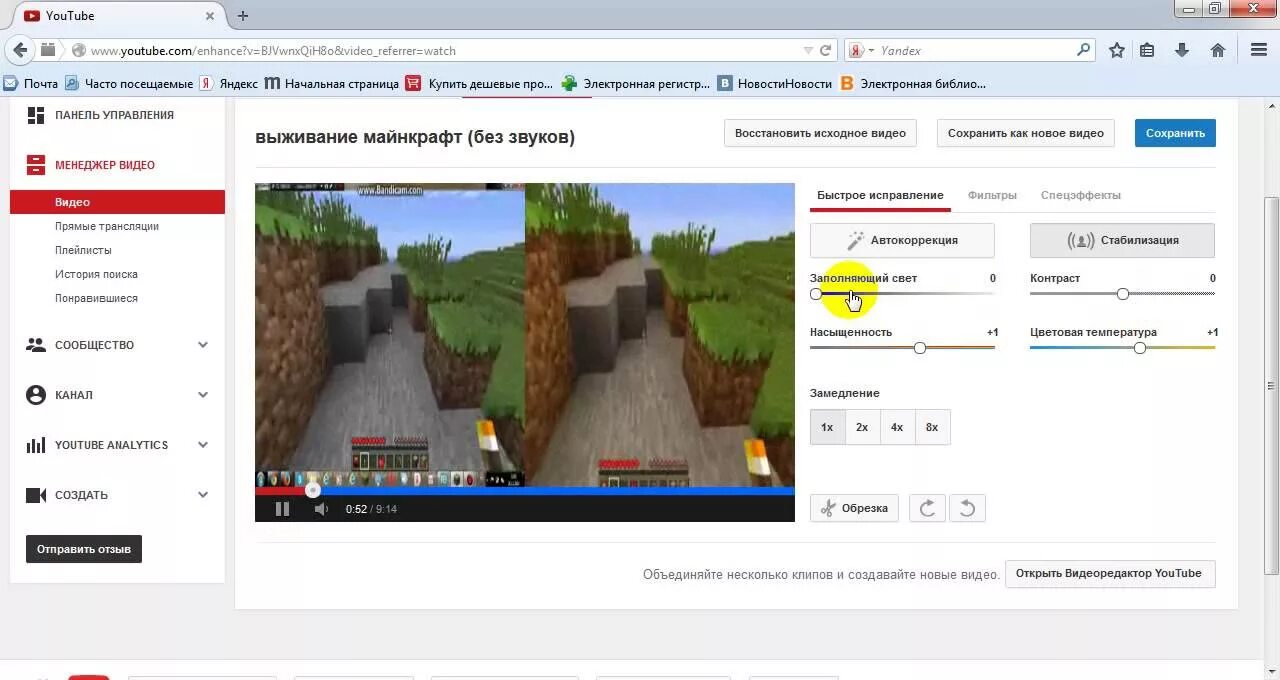This screenshot has width=1280, height=680.
Task: Open Начальная страница bookmark
Action: point(331,84)
